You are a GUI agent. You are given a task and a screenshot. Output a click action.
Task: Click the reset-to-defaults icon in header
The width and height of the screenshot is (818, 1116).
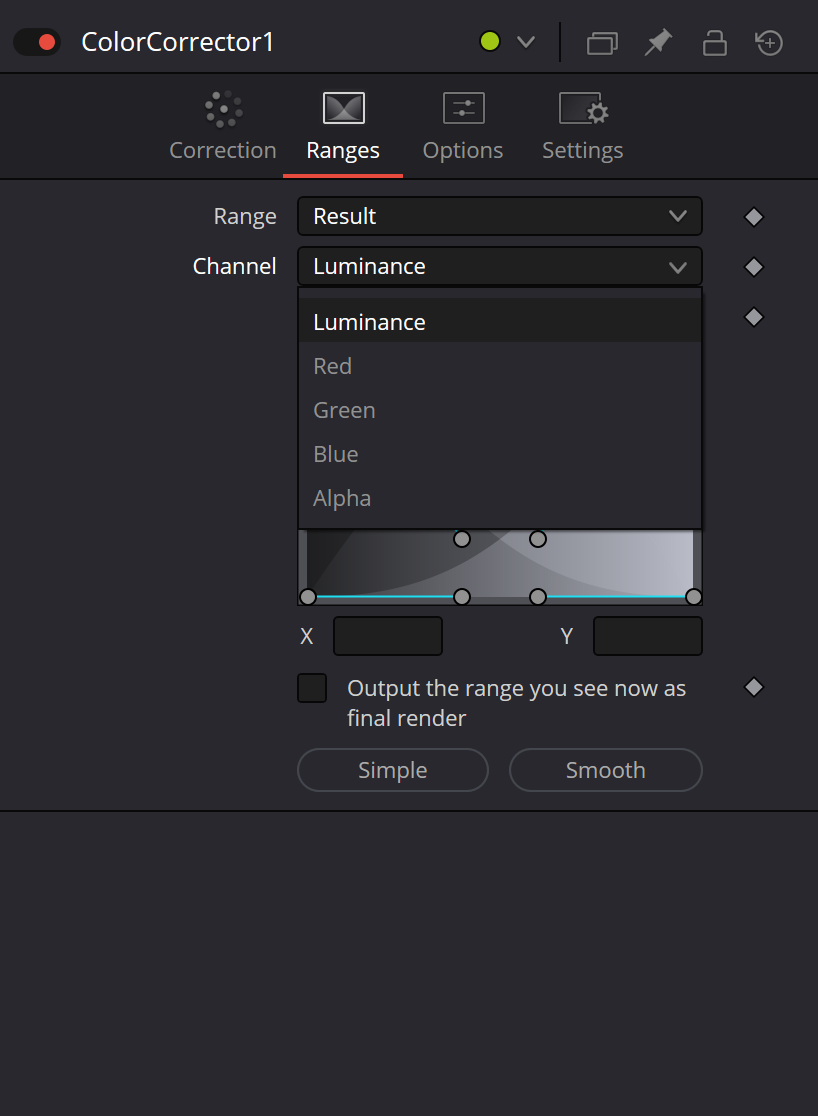point(769,43)
